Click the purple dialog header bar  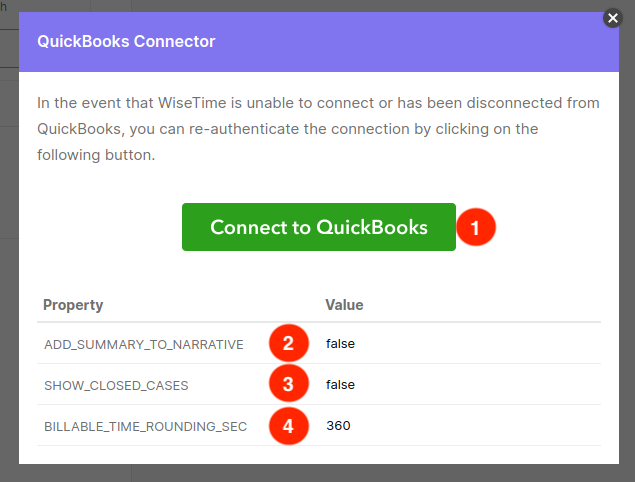[319, 42]
